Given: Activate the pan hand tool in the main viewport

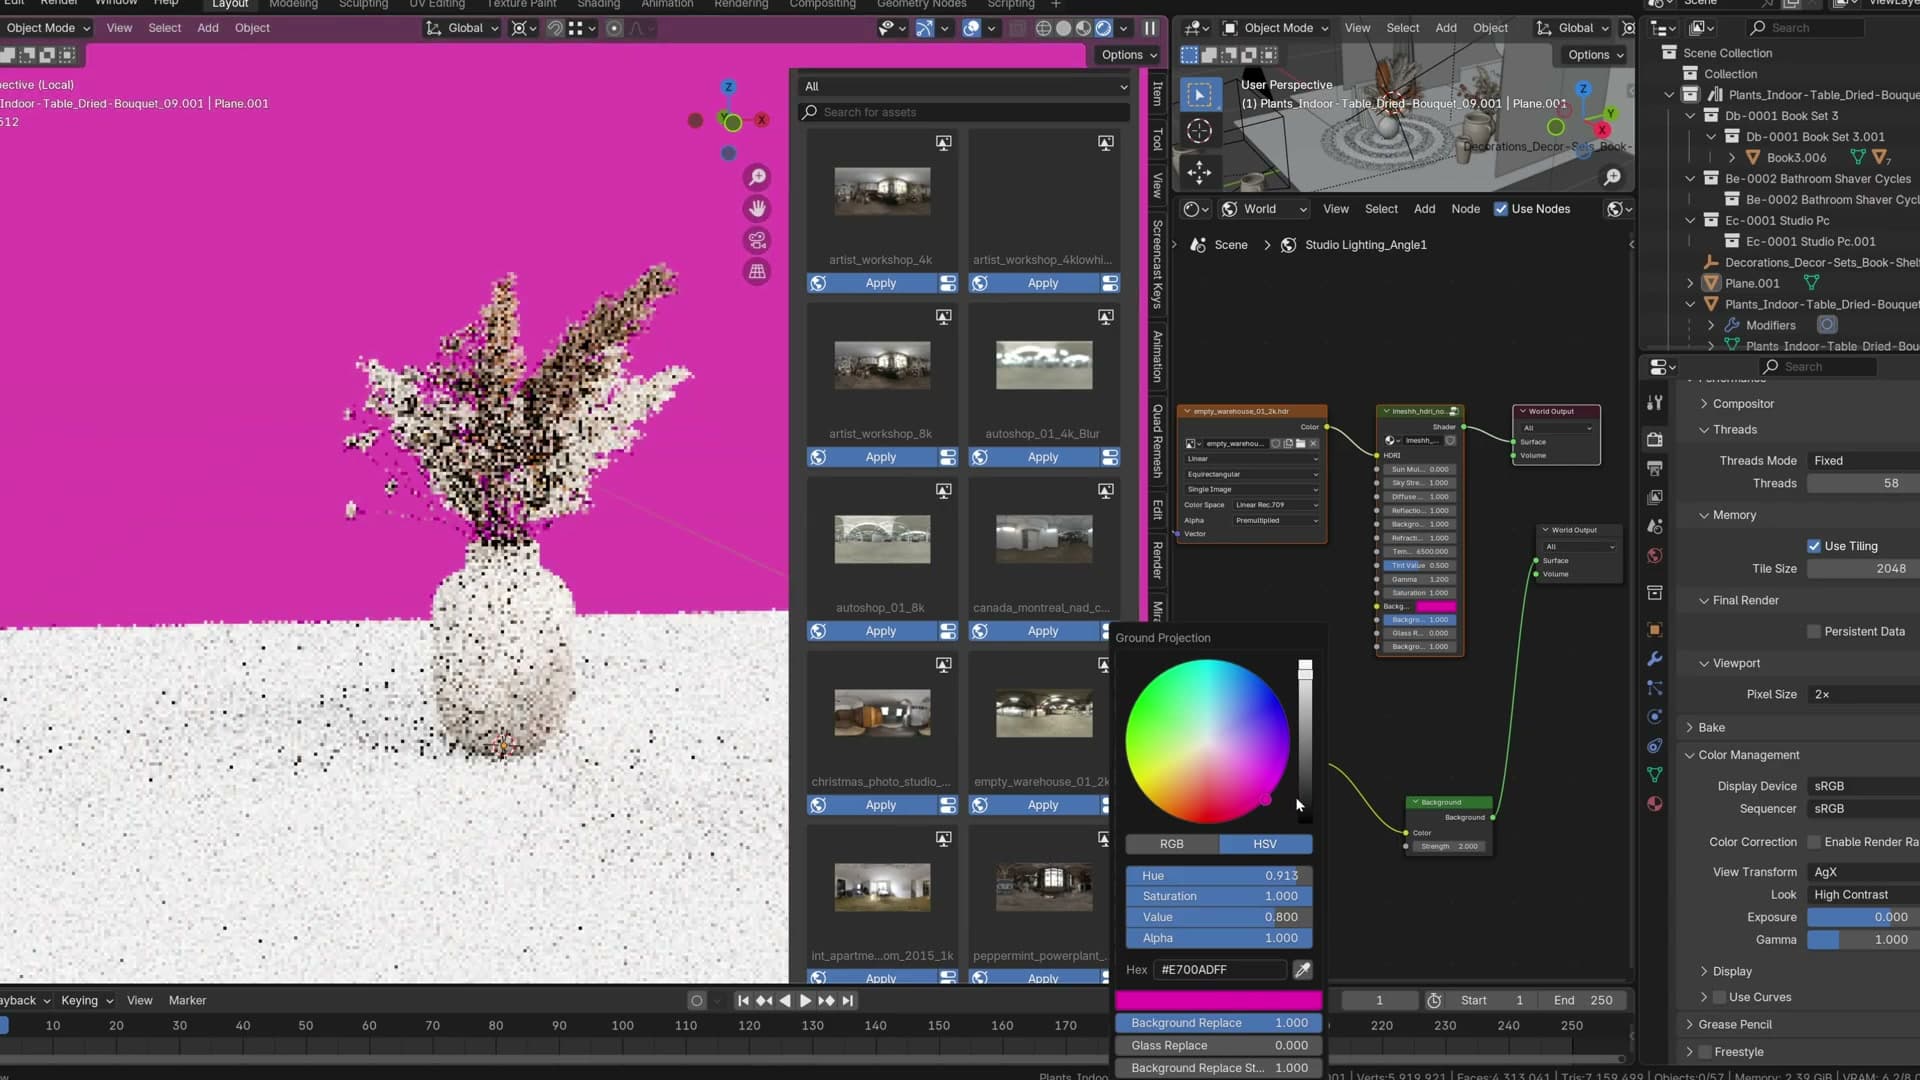Looking at the screenshot, I should click(x=757, y=209).
